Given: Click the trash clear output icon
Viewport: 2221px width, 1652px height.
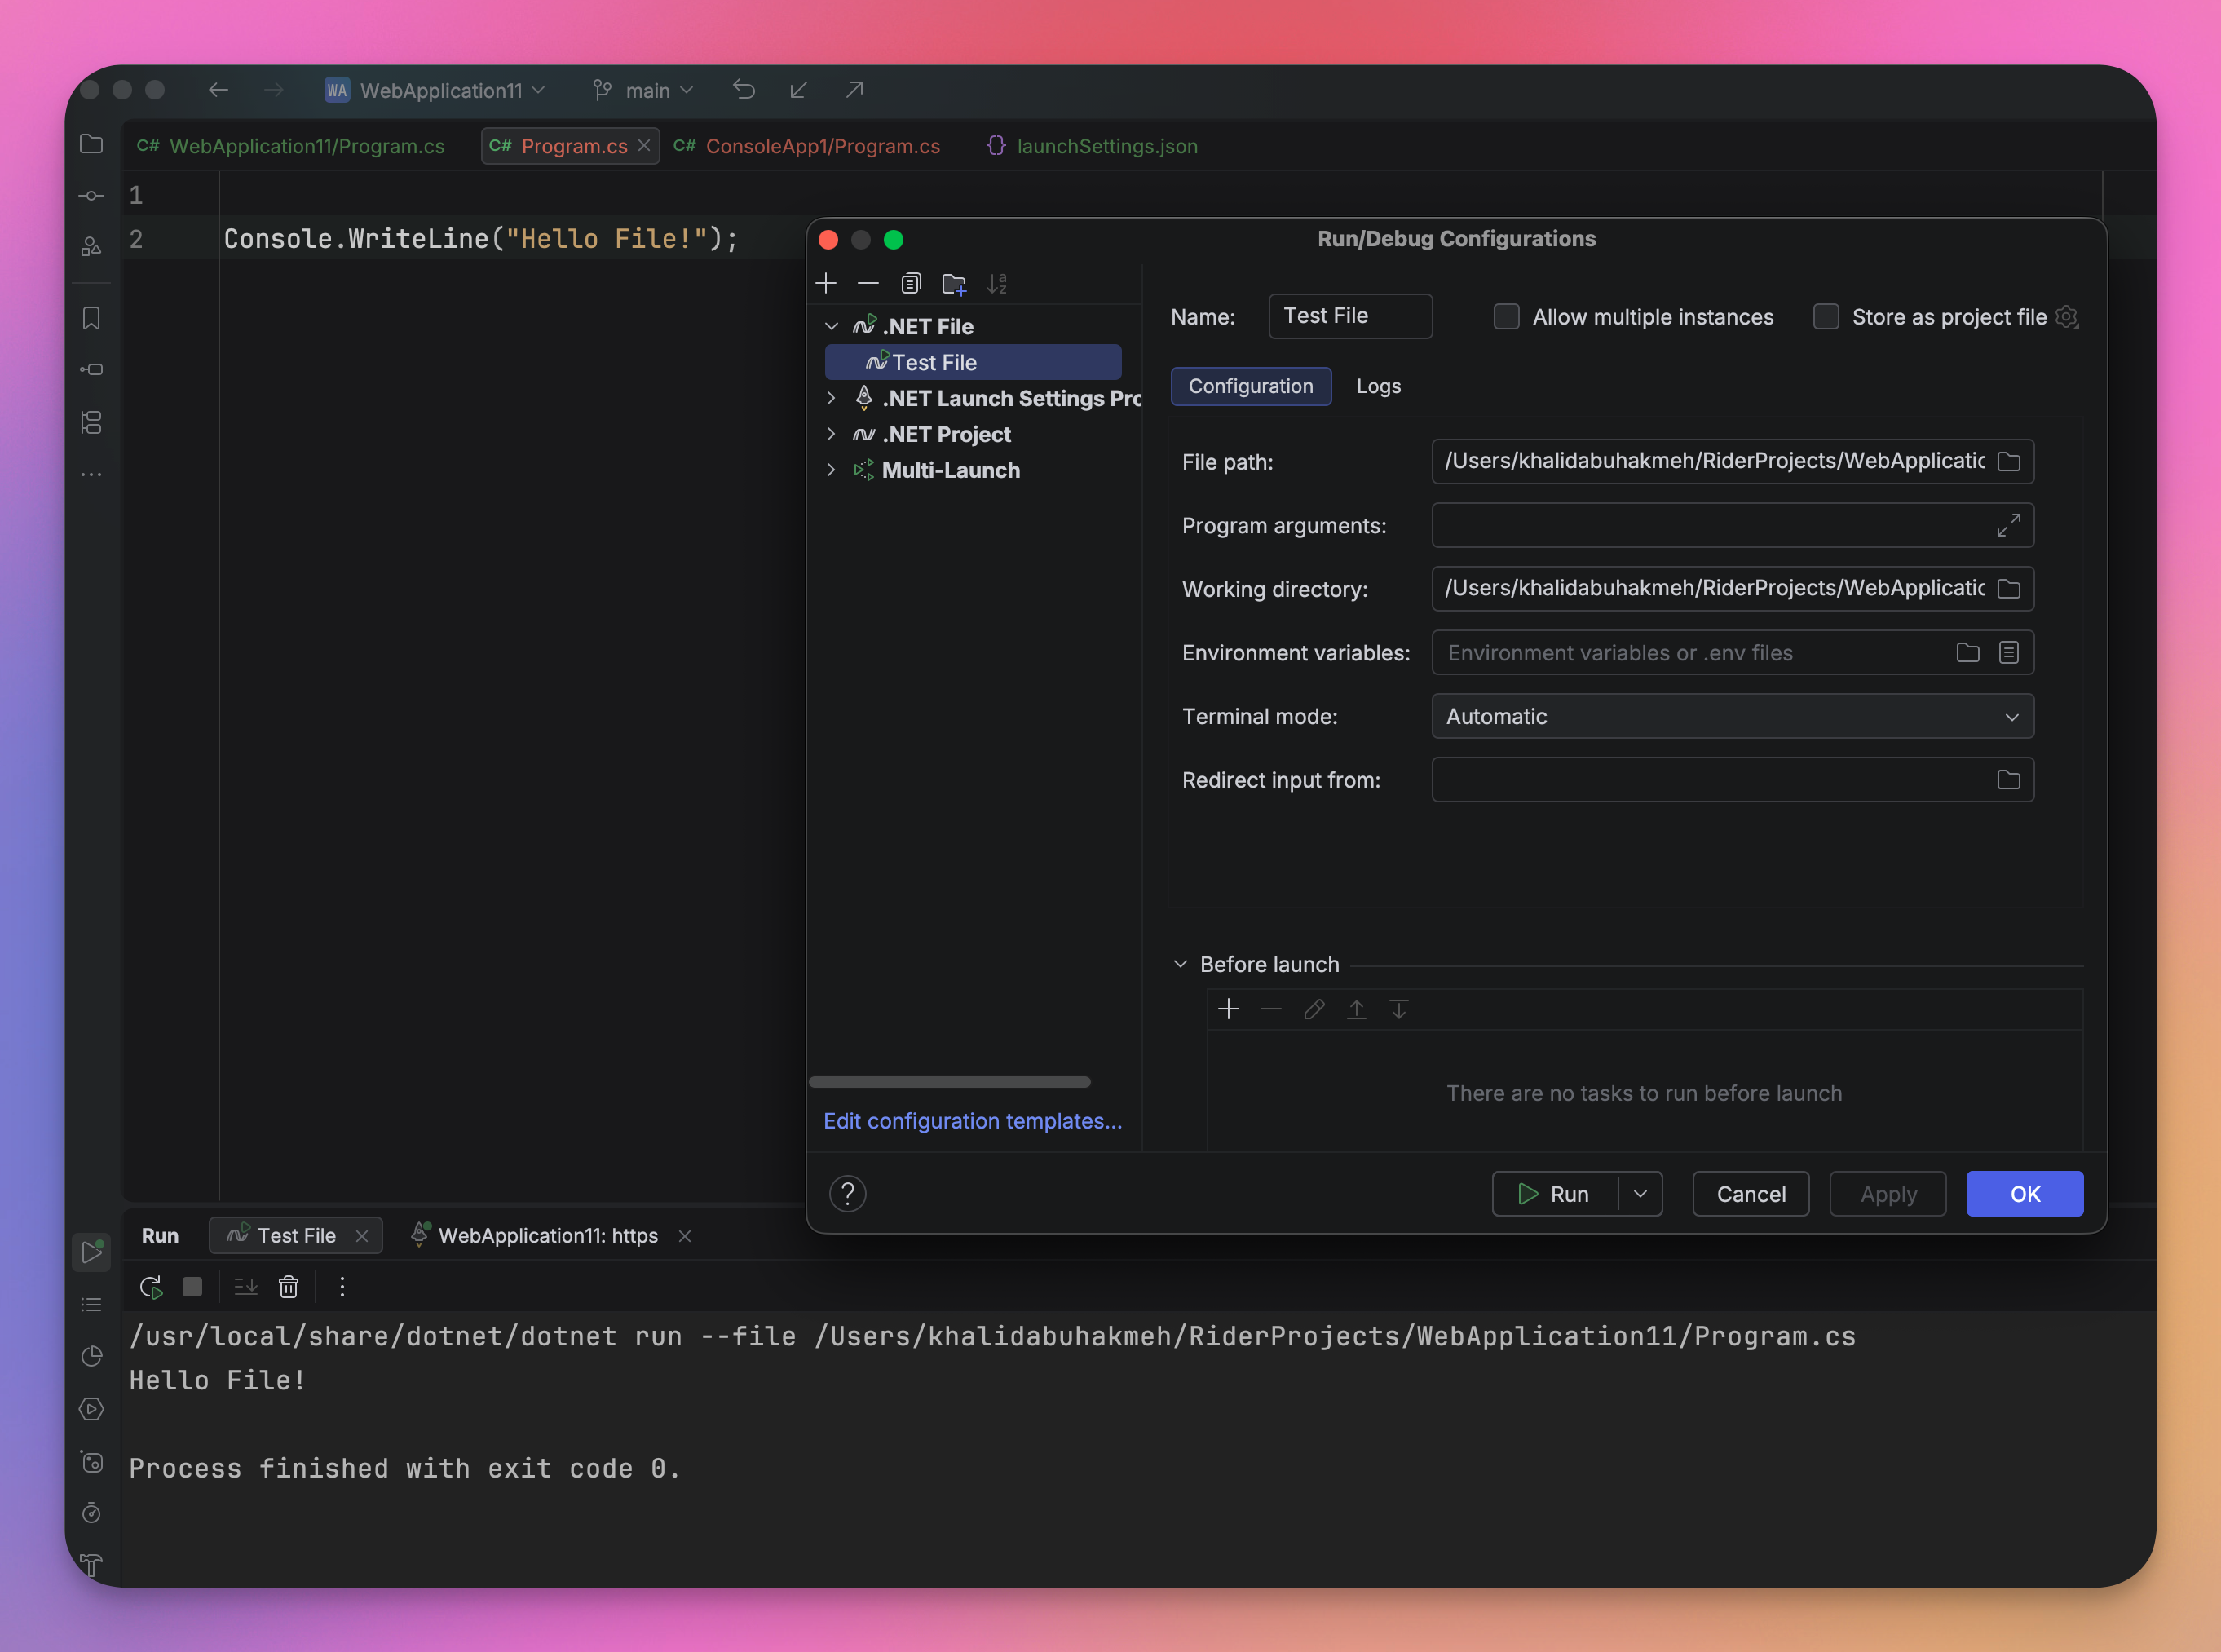Looking at the screenshot, I should click(288, 1287).
